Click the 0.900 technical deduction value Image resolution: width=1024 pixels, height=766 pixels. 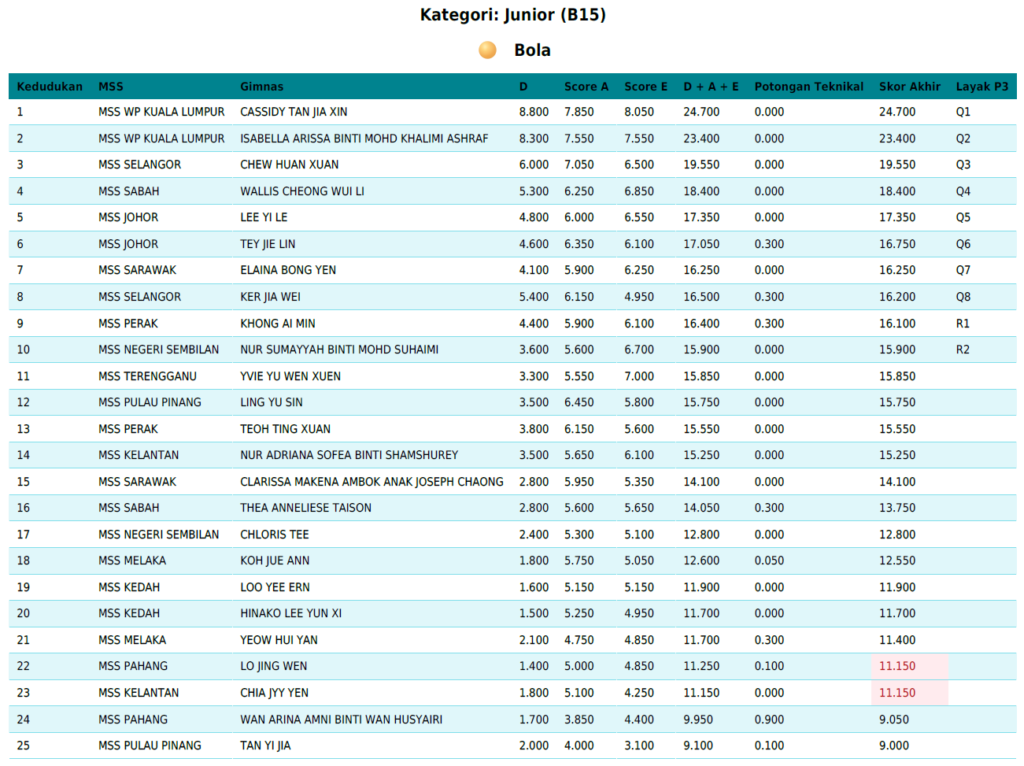[x=768, y=719]
